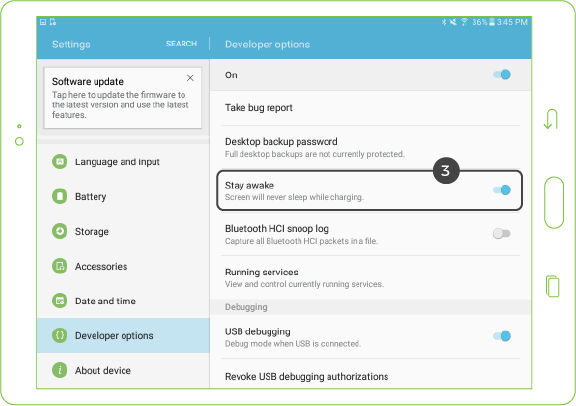The width and height of the screenshot is (576, 406).
Task: Tap the 36% battery percentage text
Action: [x=480, y=22]
